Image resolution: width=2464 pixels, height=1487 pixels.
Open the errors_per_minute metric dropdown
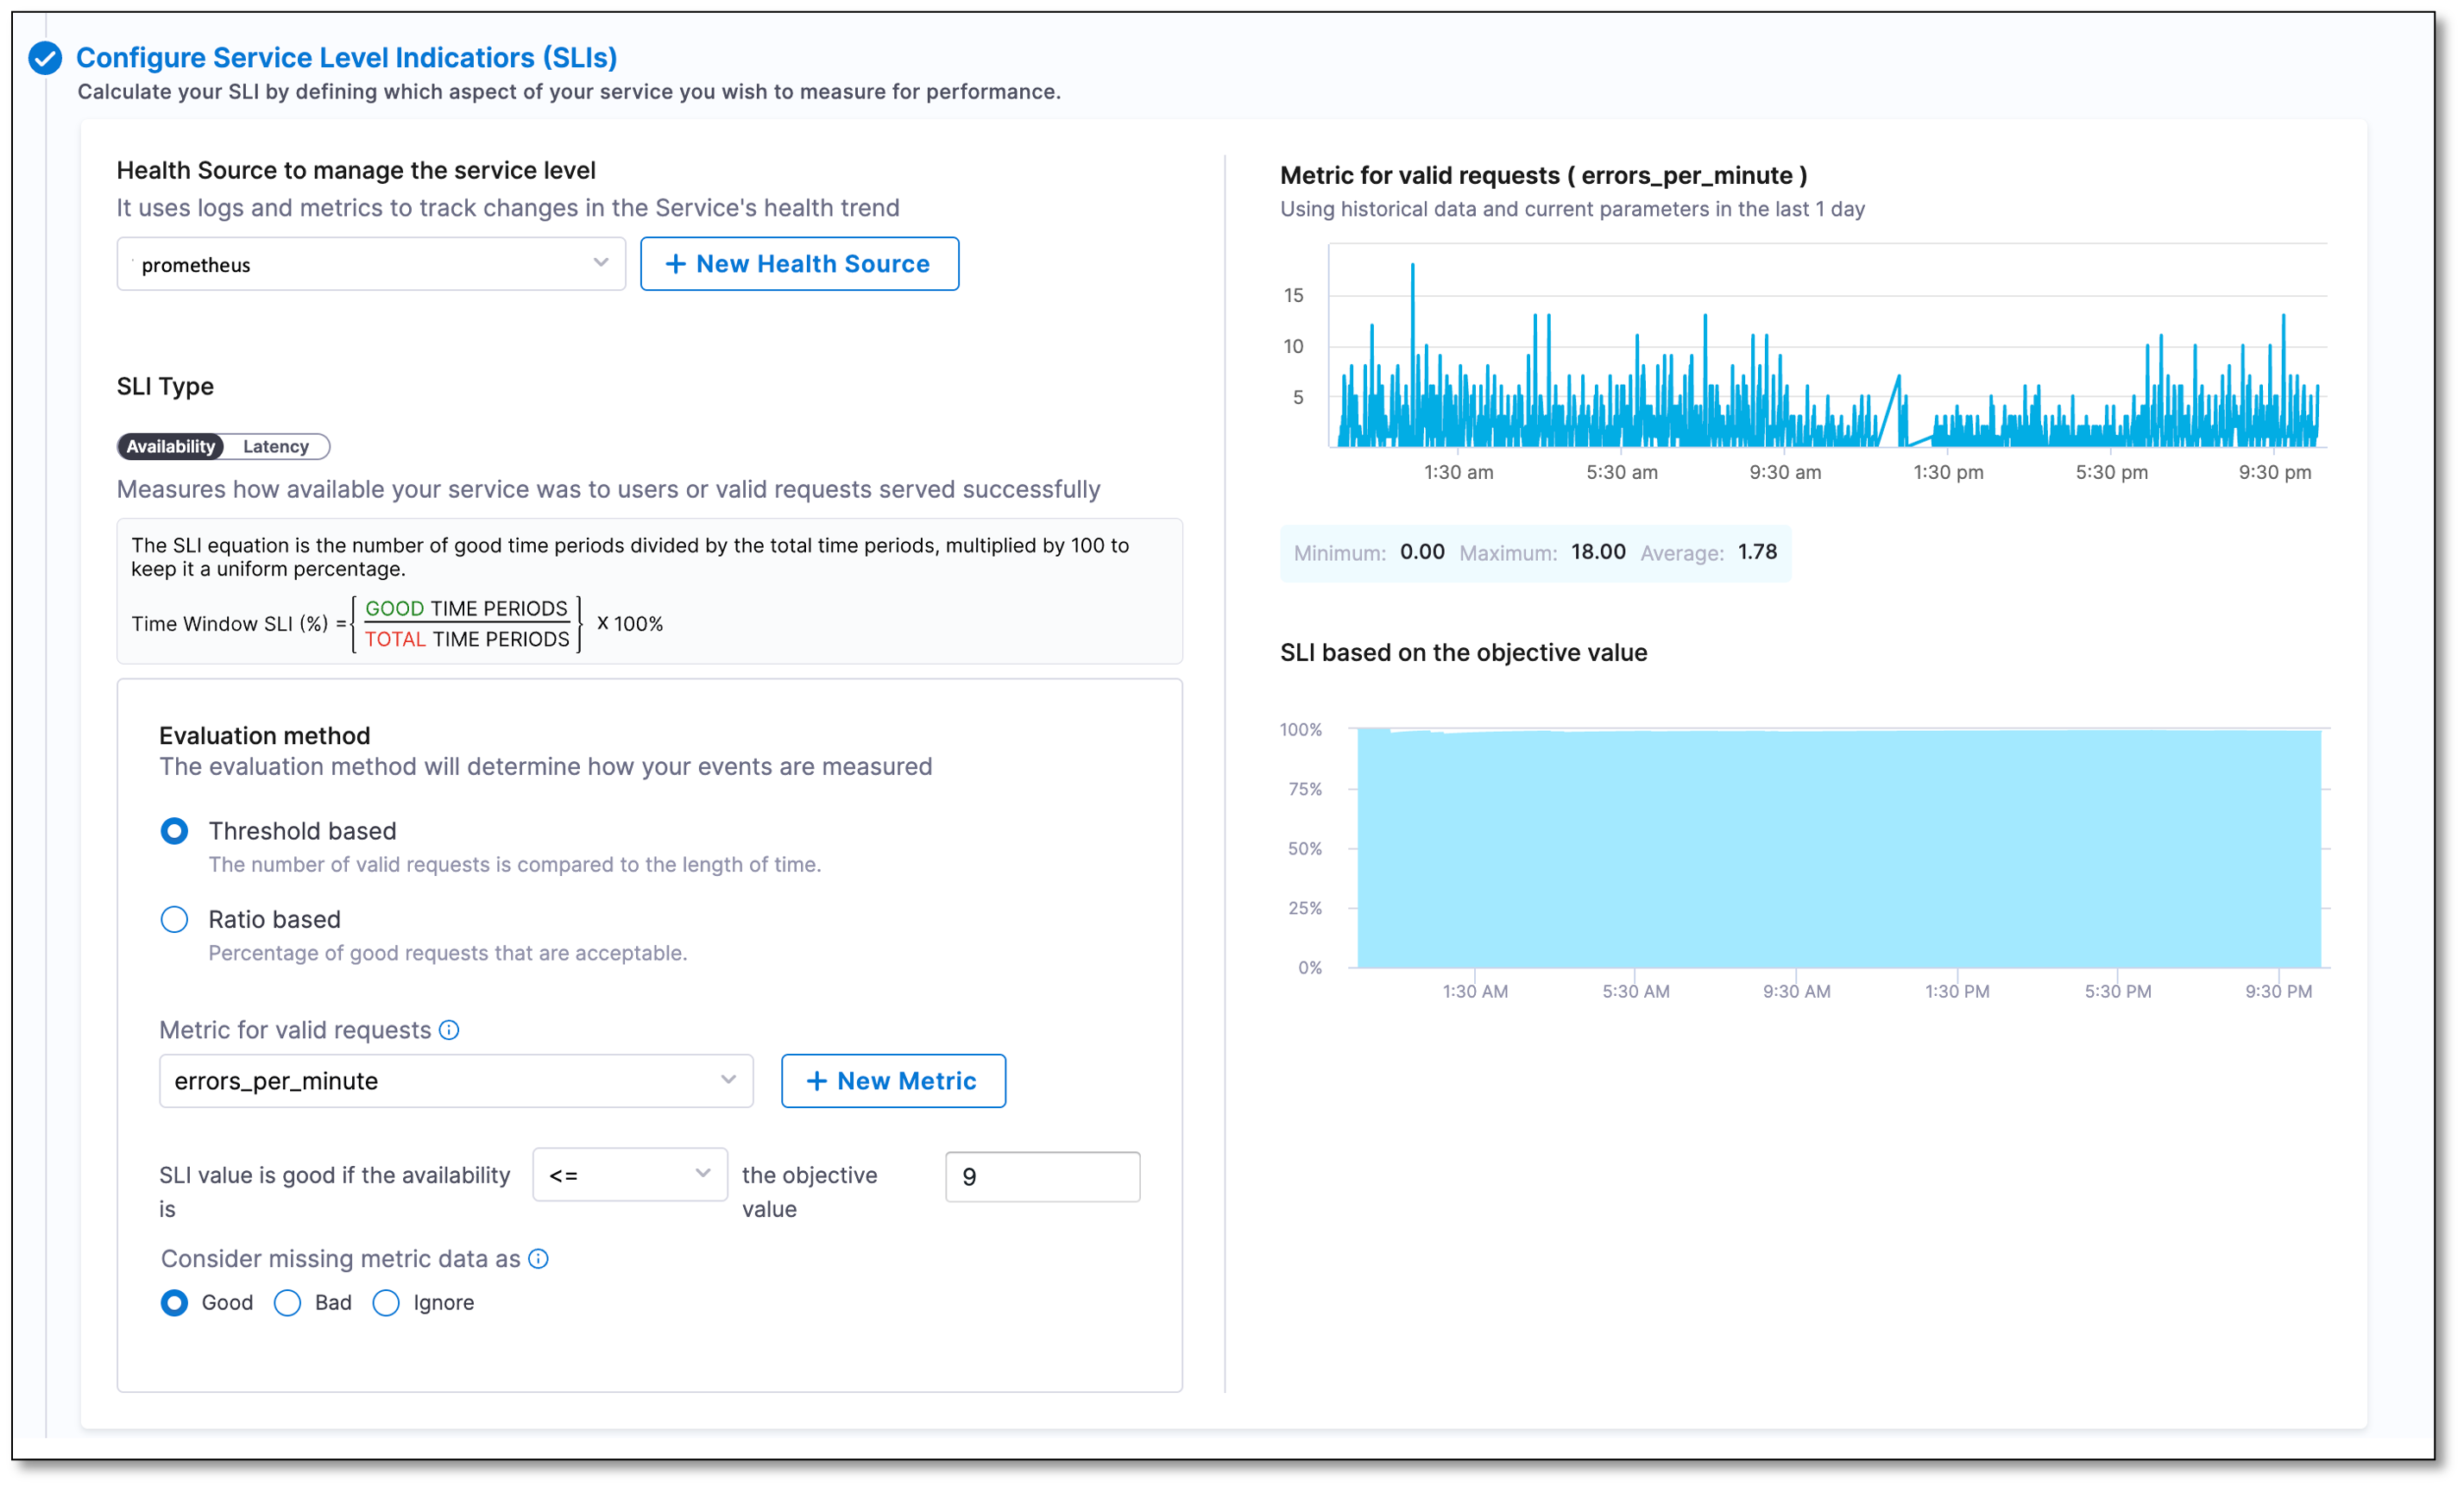pos(455,1081)
